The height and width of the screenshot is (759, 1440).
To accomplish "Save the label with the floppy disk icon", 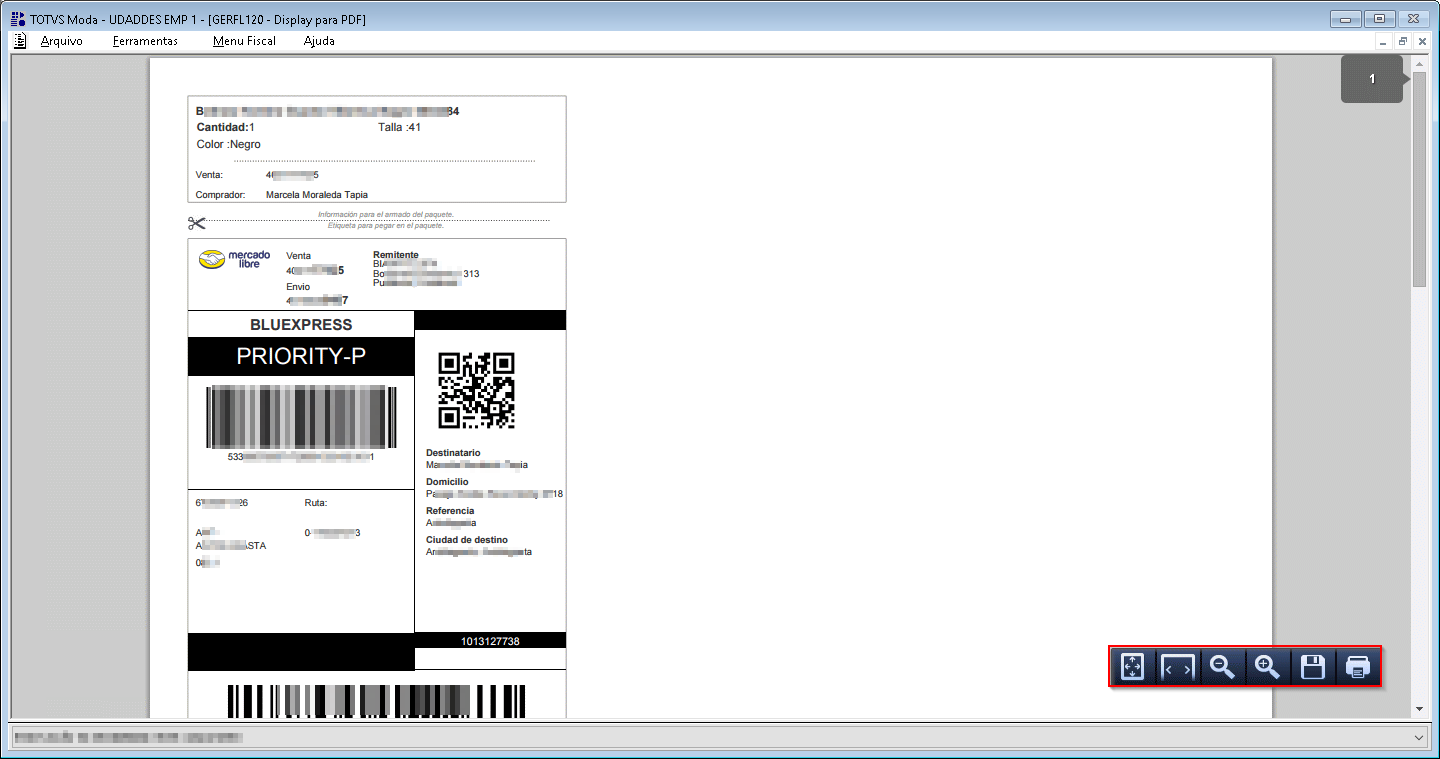I will point(1313,667).
